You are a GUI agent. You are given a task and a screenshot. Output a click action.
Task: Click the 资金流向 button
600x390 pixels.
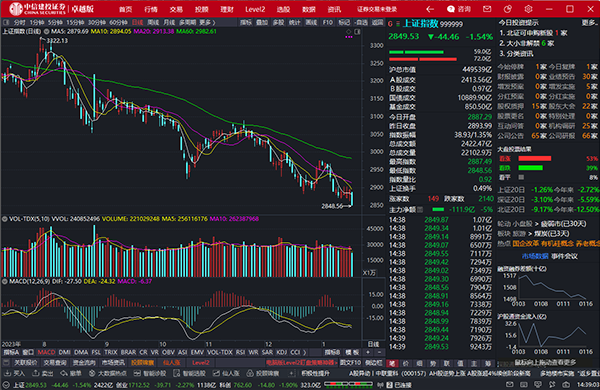(x=84, y=362)
